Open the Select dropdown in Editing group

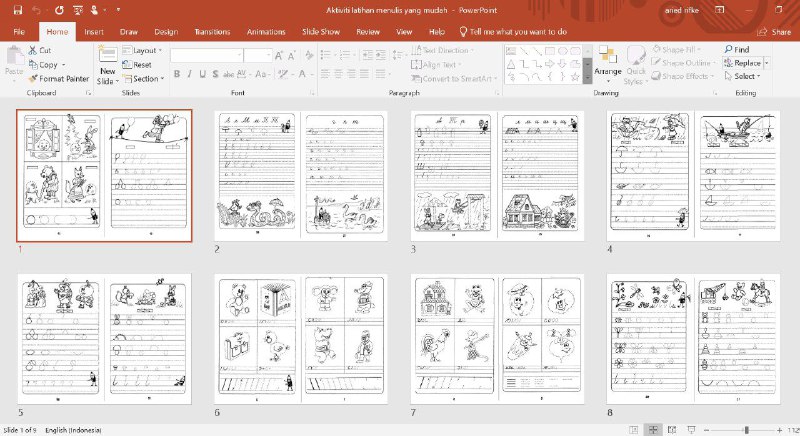click(745, 76)
